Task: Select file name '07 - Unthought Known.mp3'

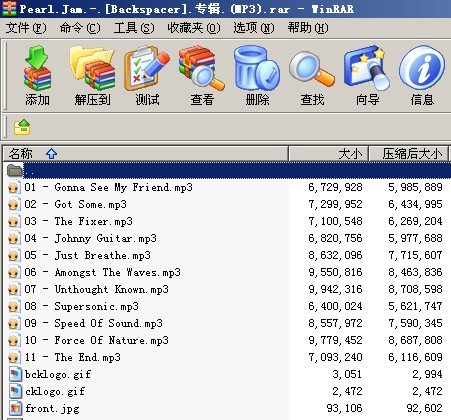Action: click(x=96, y=289)
